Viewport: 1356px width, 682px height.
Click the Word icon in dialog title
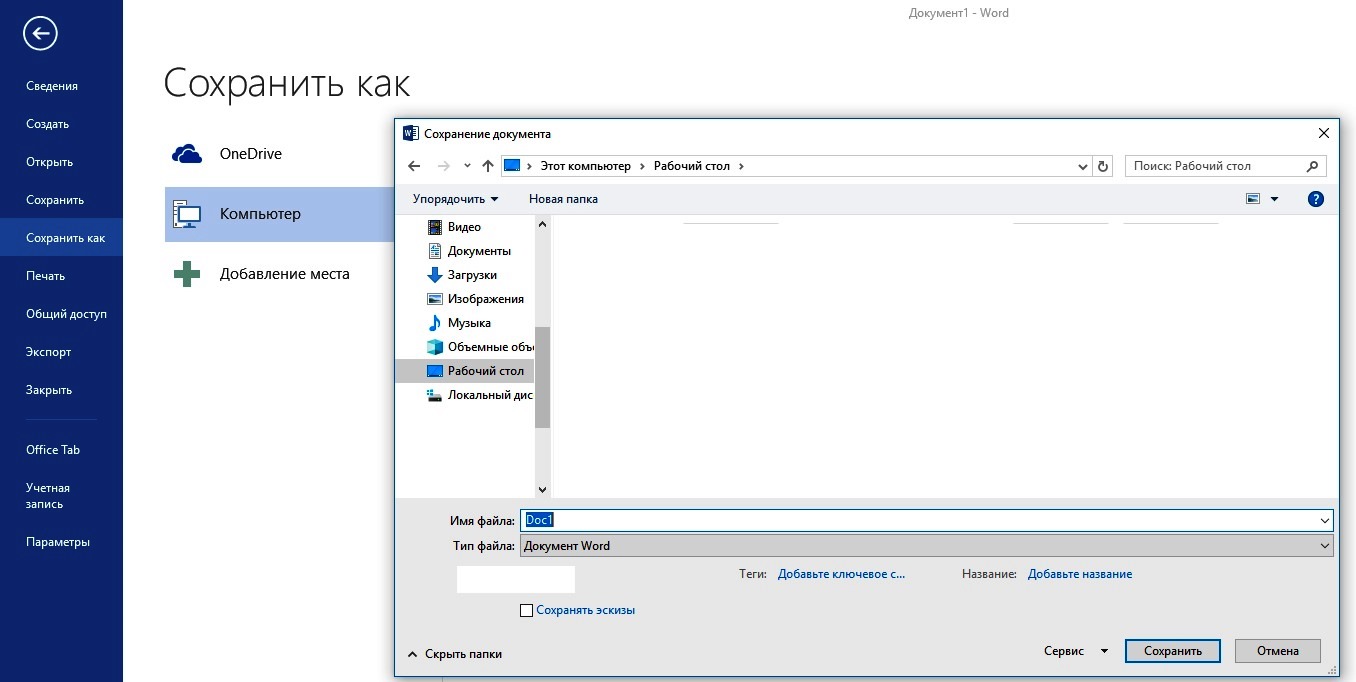tap(410, 133)
